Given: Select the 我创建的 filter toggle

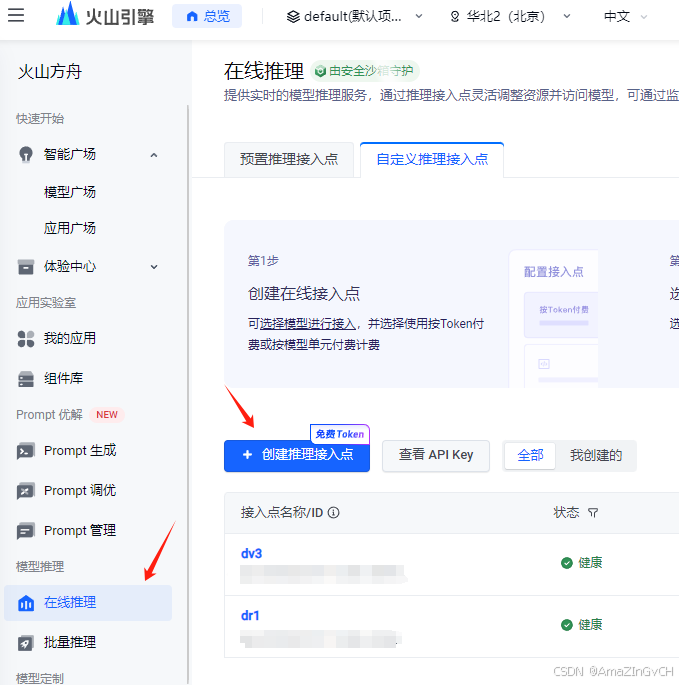Looking at the screenshot, I should tap(596, 456).
